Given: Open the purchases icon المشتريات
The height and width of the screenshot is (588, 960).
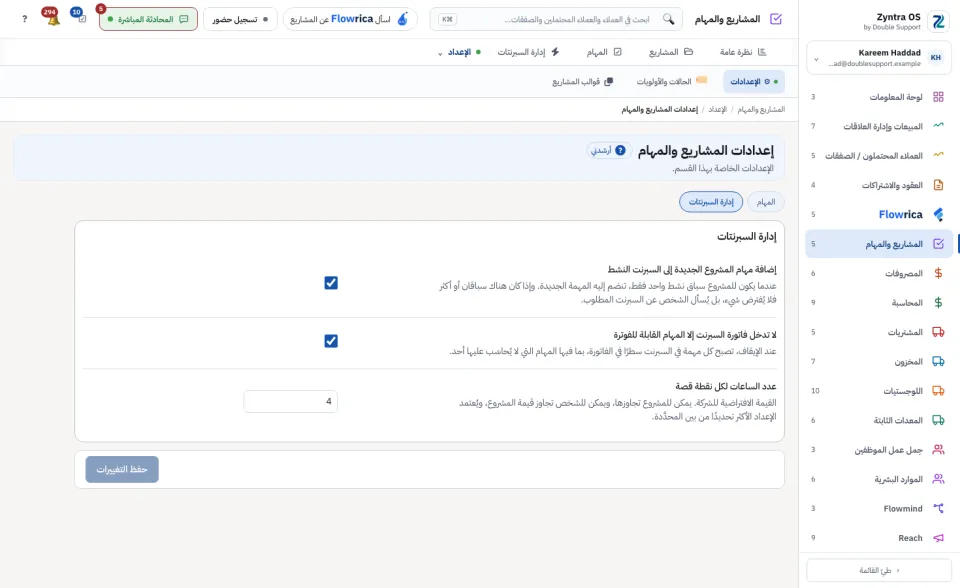Looking at the screenshot, I should pos(938,331).
